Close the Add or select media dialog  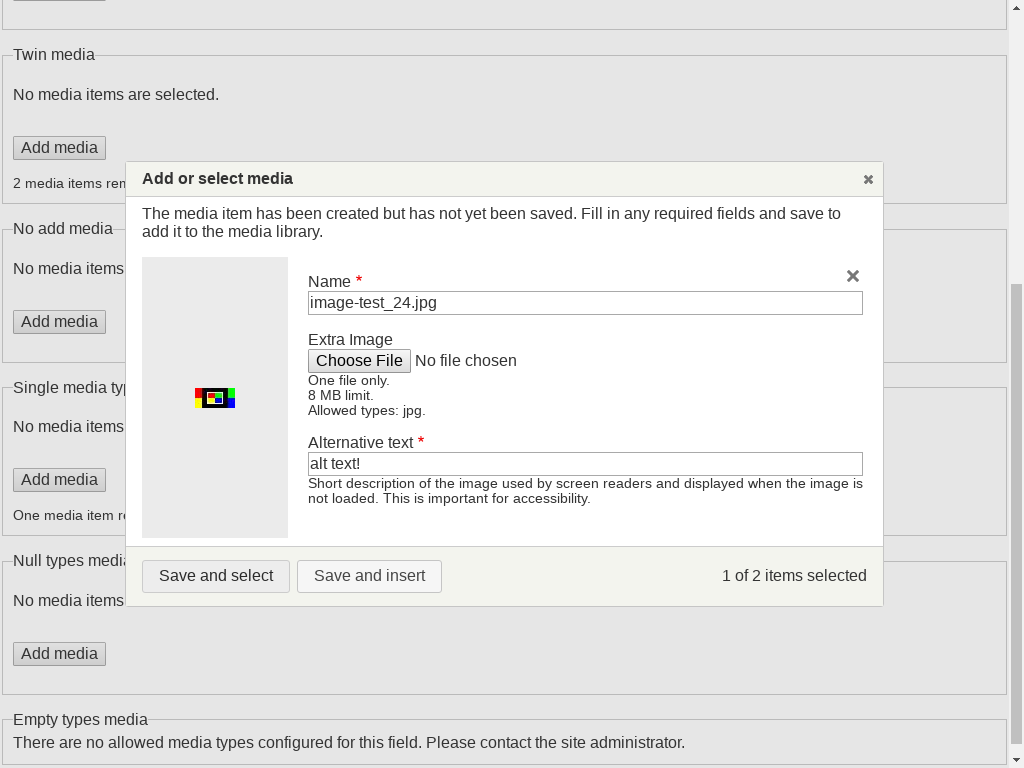click(x=868, y=180)
